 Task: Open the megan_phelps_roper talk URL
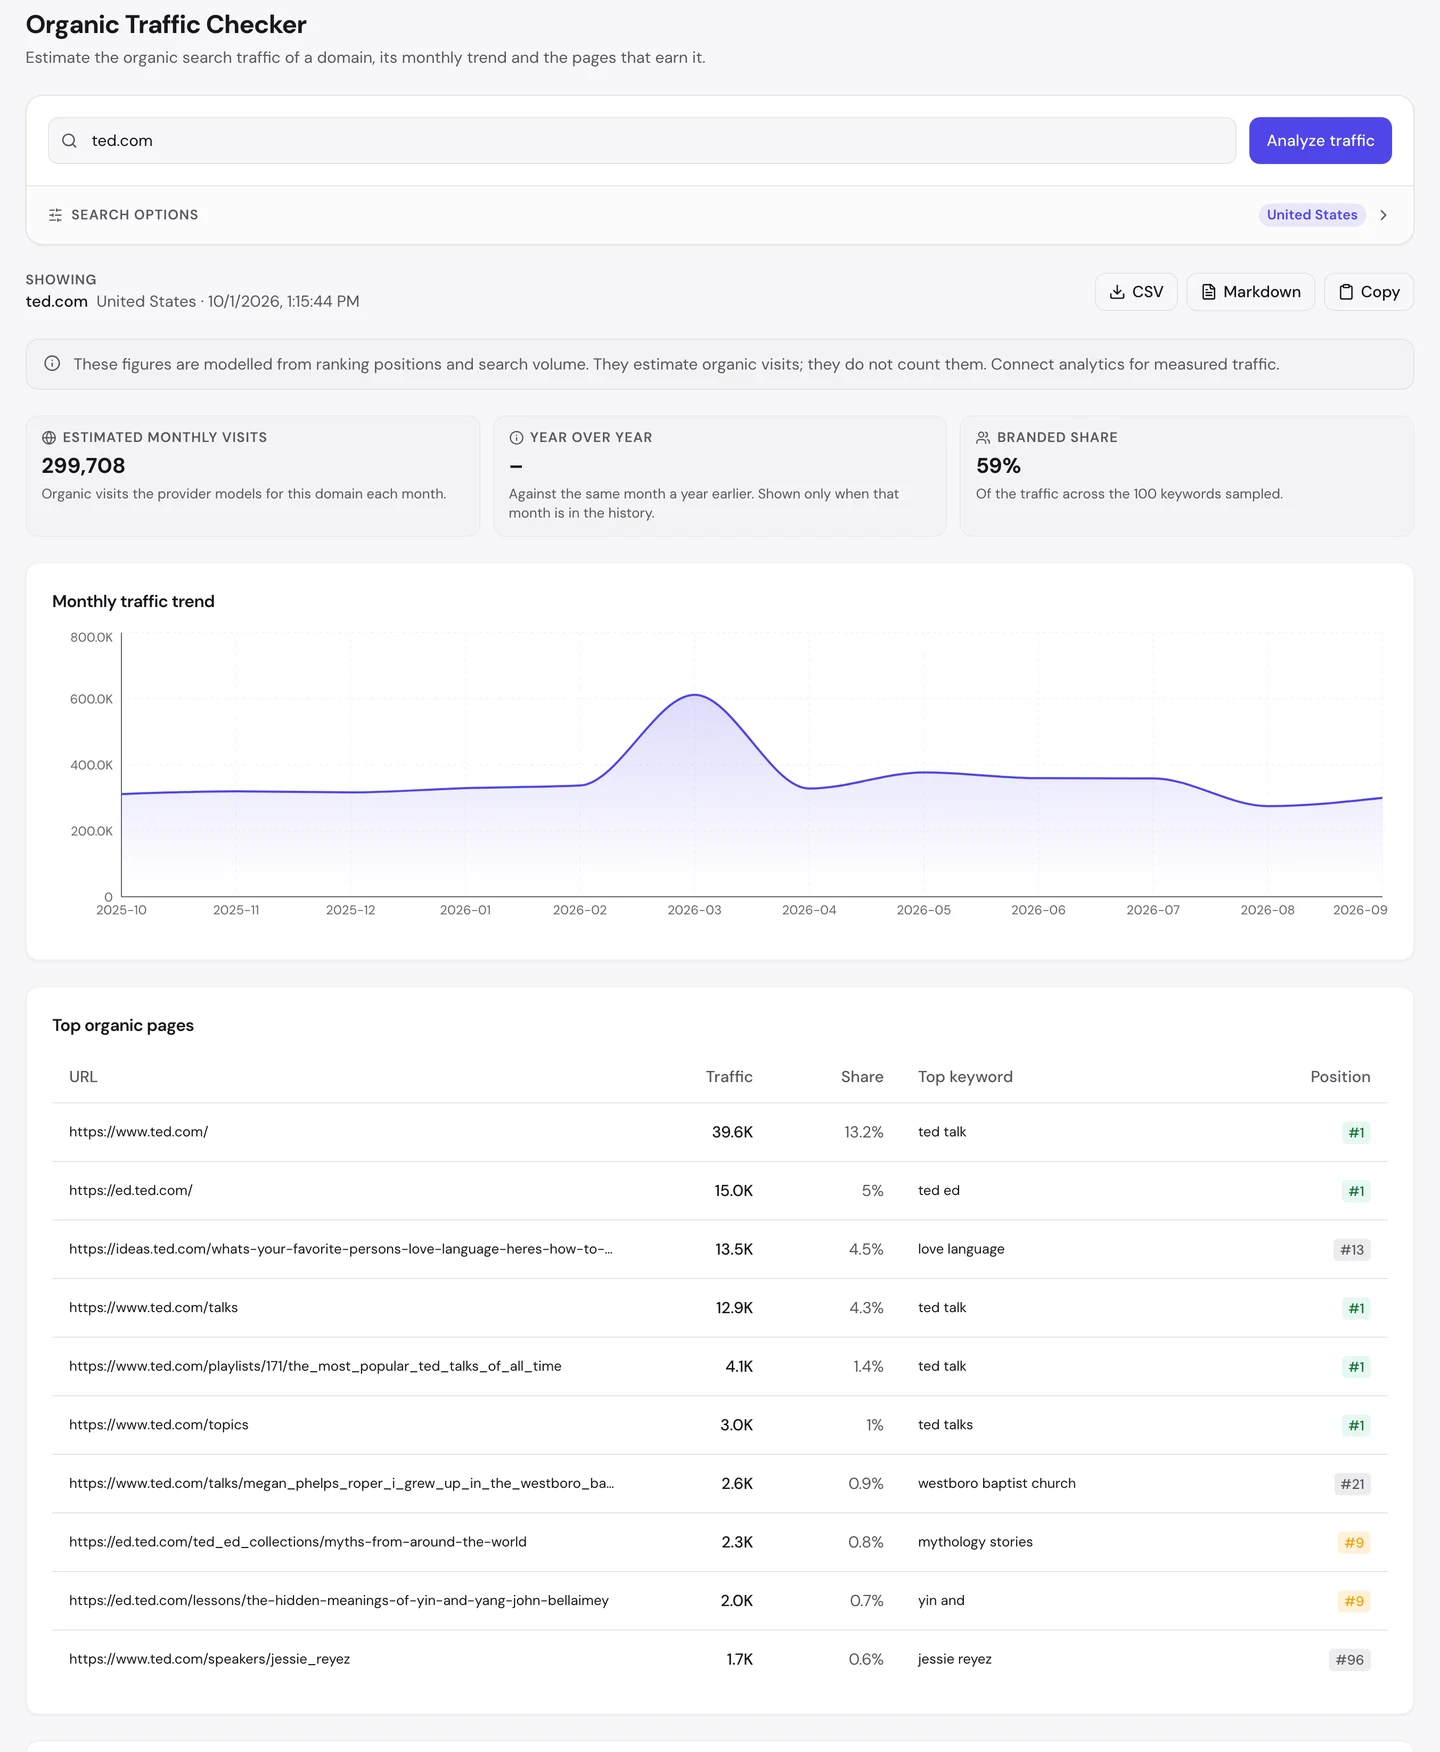coord(341,1484)
